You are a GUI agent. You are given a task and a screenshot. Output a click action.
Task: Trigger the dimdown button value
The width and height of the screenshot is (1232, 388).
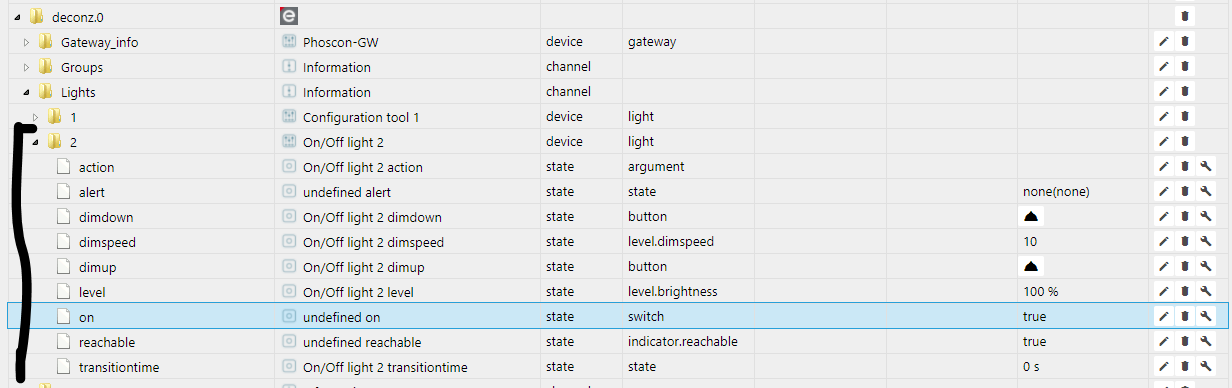pos(1032,217)
